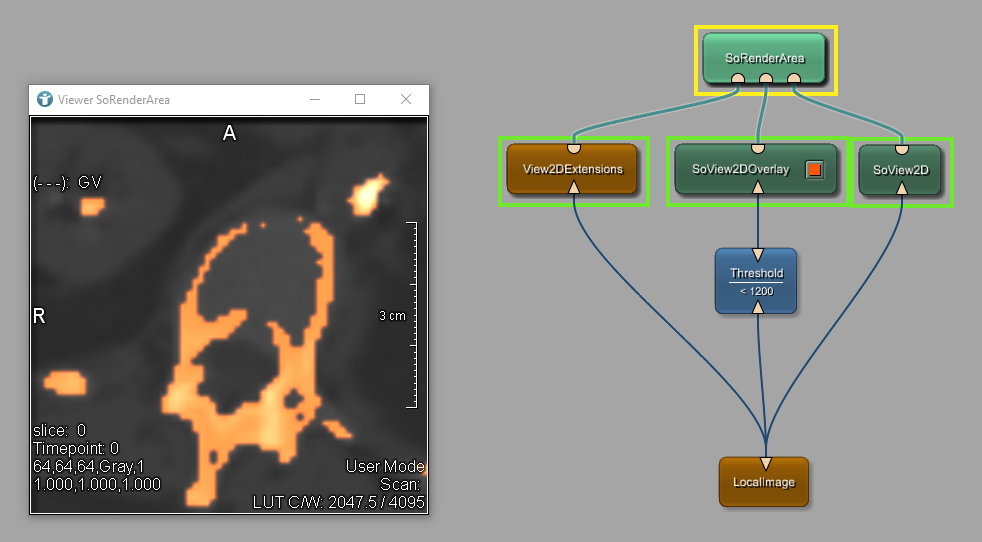Select the Threshold module node

756,281
